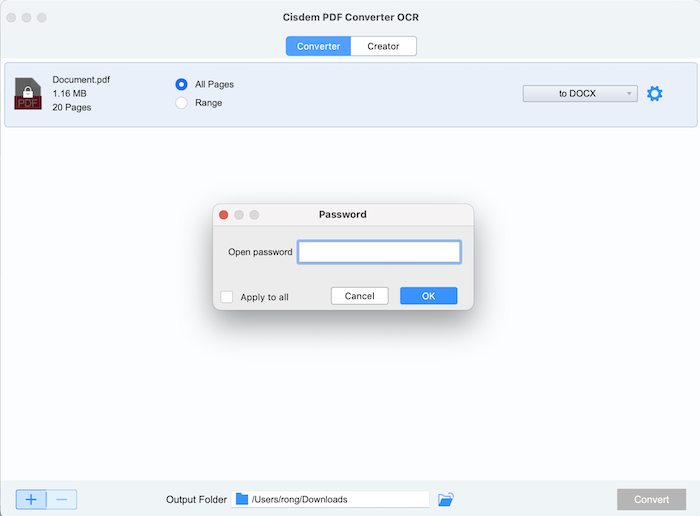Viewport: 700px width, 516px height.
Task: Close the Password dialog with red button
Action: pyautogui.click(x=224, y=215)
